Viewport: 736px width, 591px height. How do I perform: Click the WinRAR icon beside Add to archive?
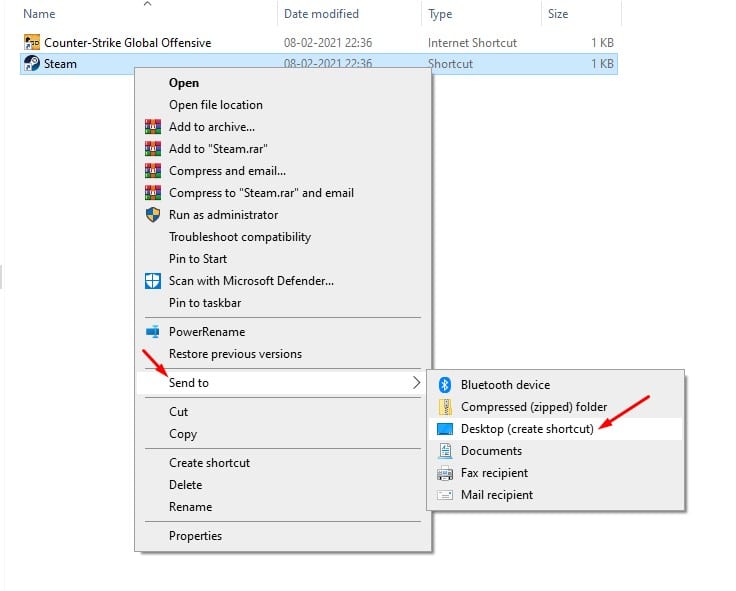click(153, 127)
